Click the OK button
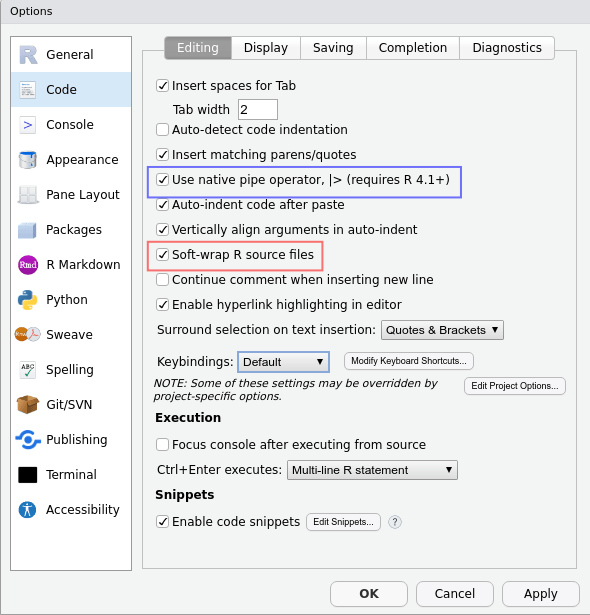Screen dimensions: 590x615 369,594
